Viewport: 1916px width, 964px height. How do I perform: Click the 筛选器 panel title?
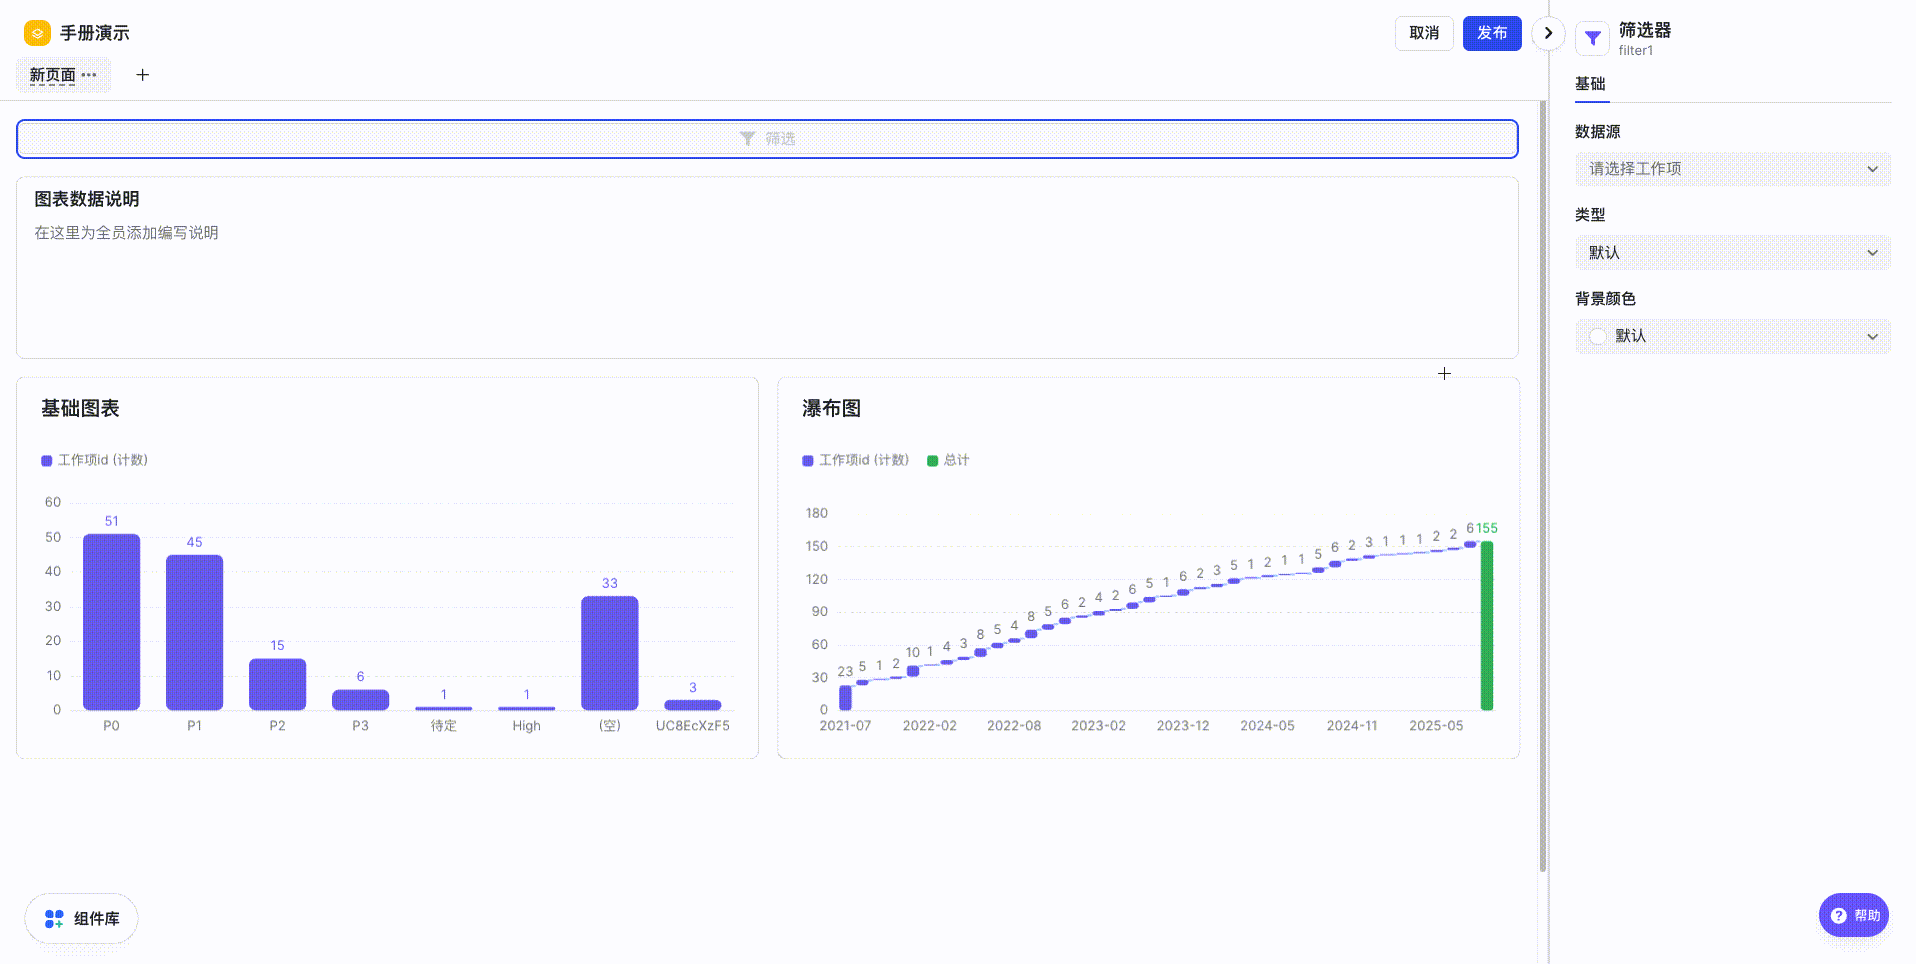tap(1645, 30)
